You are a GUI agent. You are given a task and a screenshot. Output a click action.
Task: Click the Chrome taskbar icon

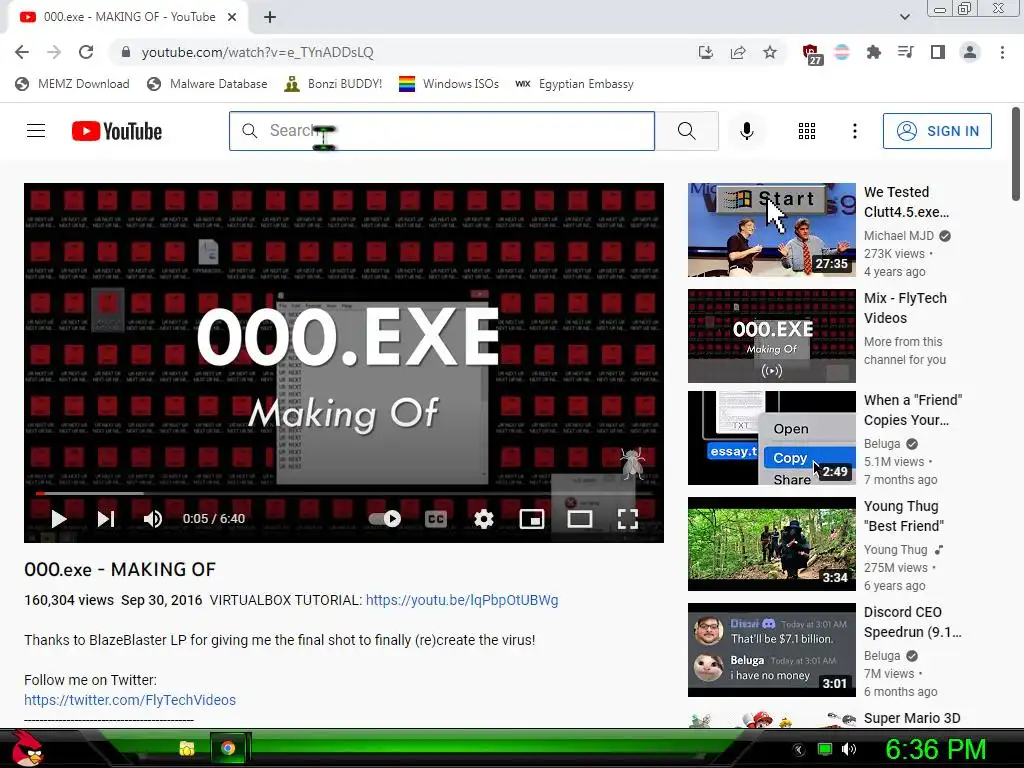tap(228, 748)
